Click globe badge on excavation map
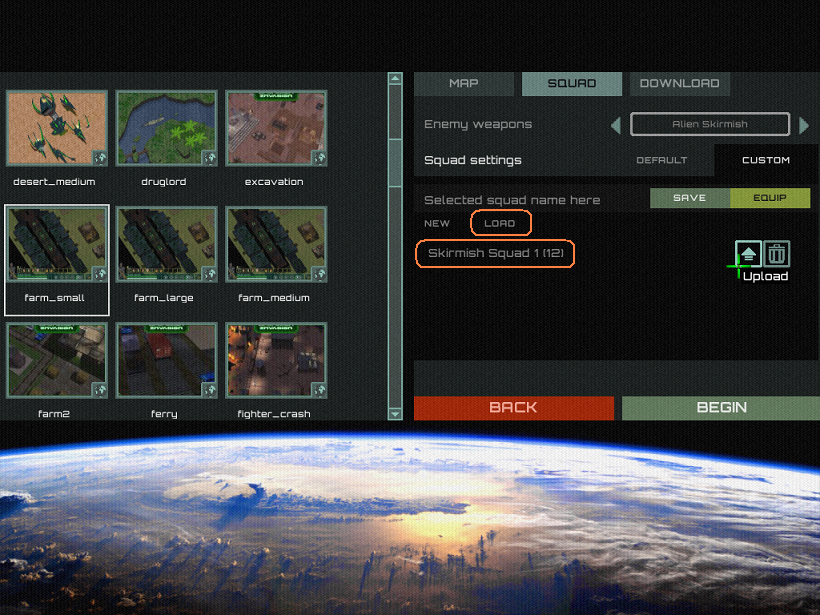 (319, 157)
